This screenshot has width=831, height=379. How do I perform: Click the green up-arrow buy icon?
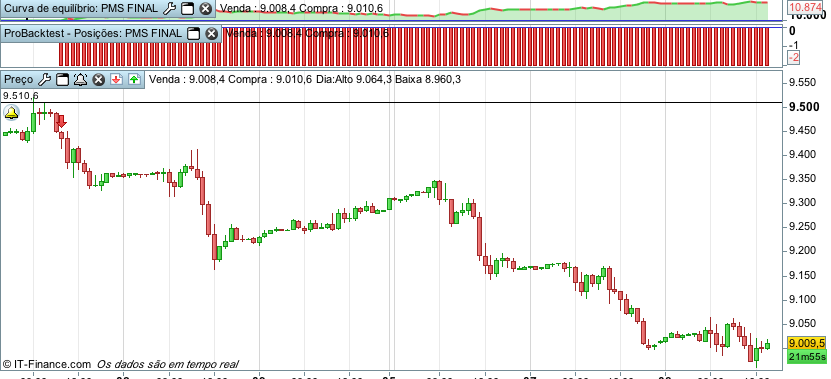tap(135, 80)
